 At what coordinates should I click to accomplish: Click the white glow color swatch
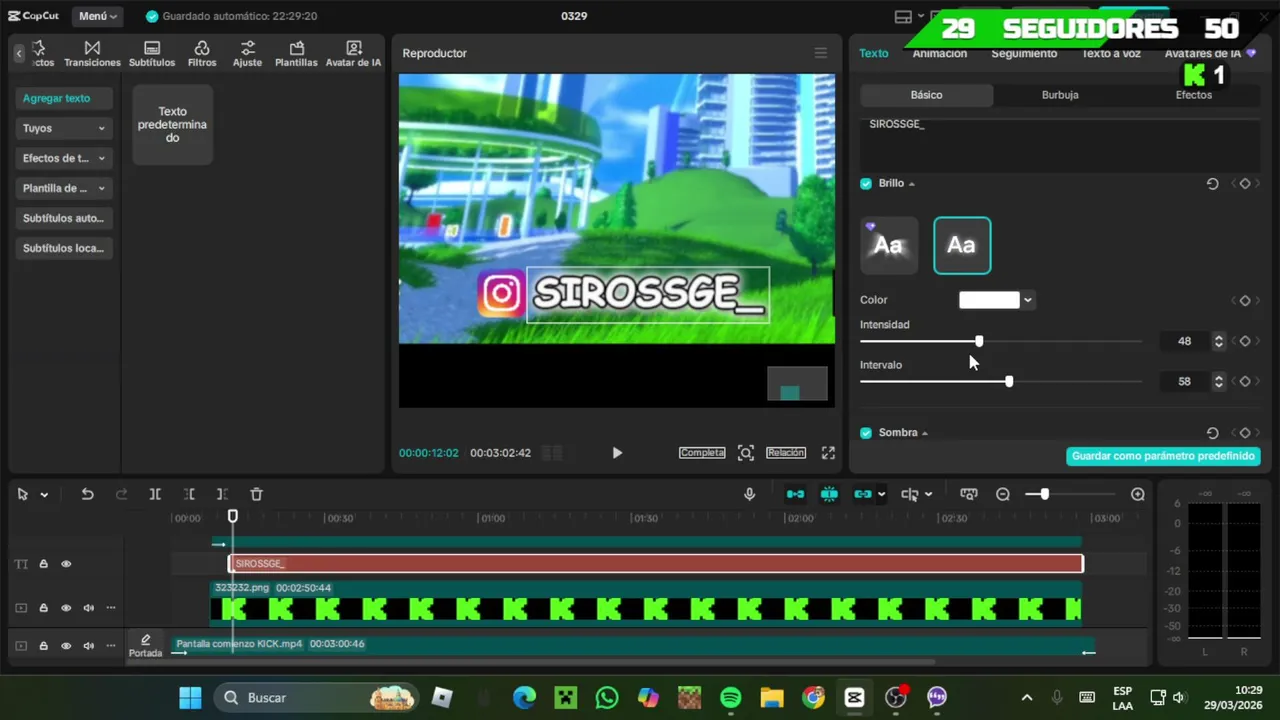coord(989,300)
